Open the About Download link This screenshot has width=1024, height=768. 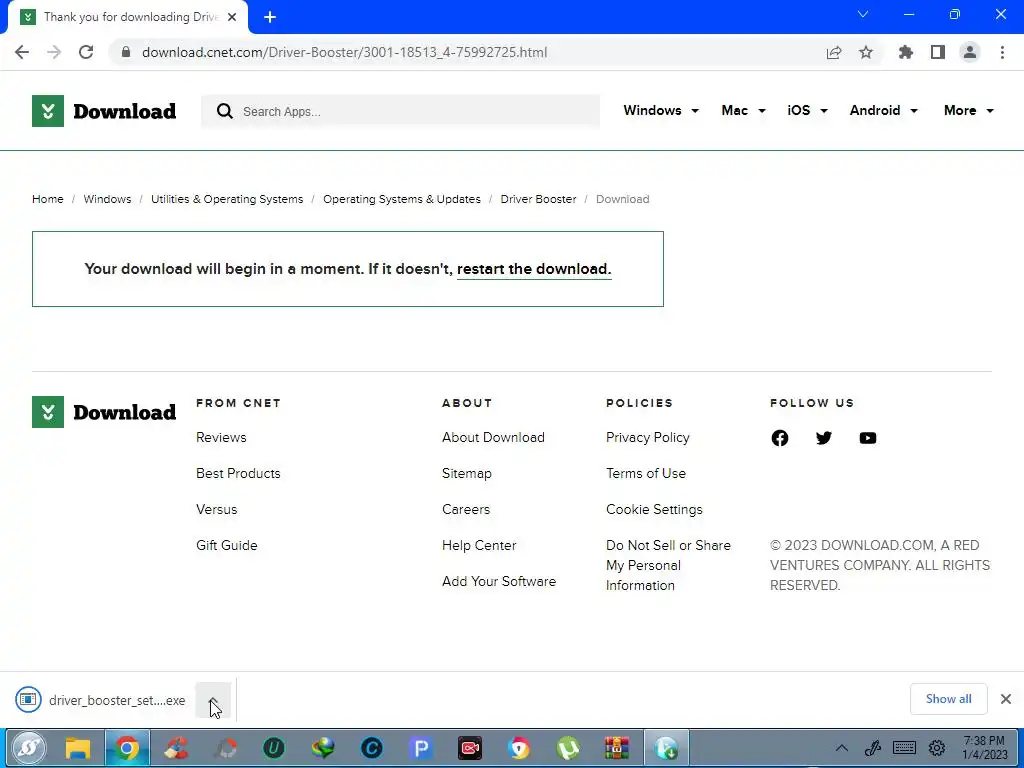(493, 438)
